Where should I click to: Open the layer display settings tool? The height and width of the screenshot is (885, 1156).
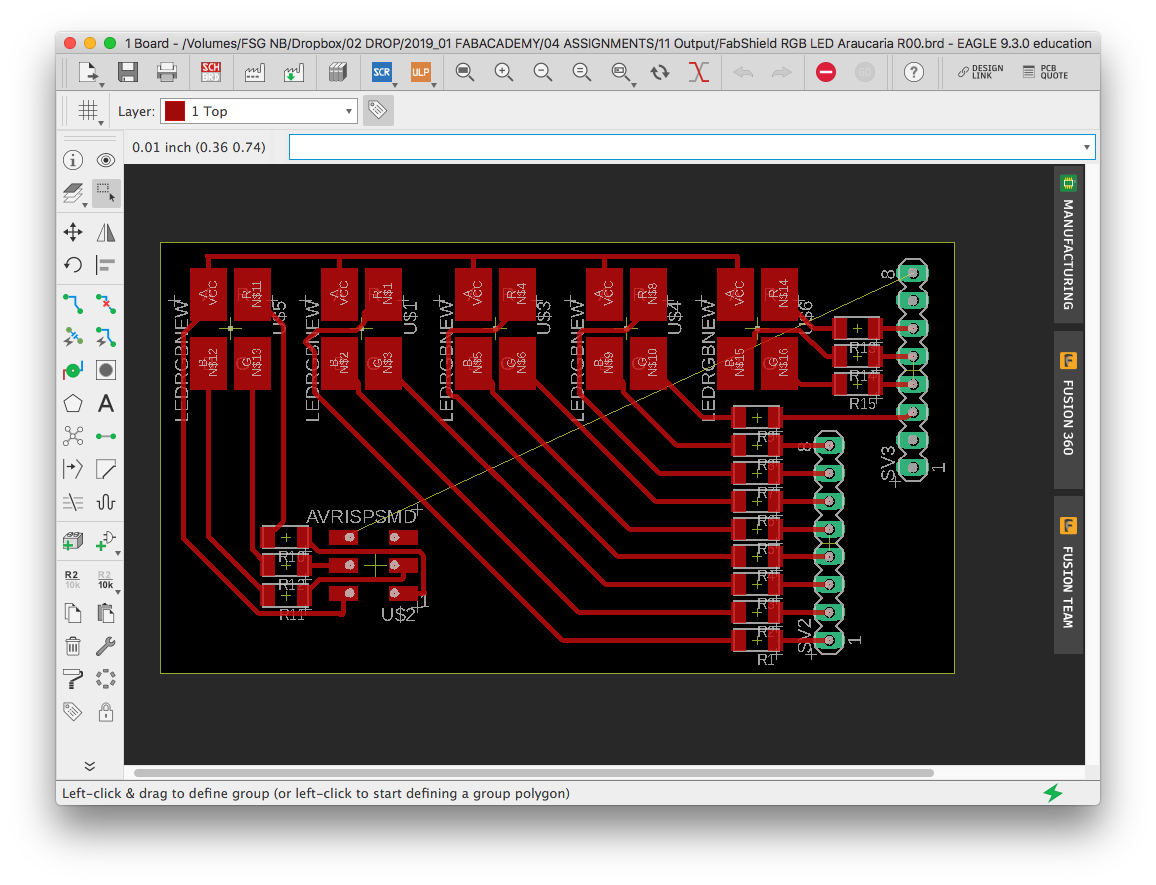pos(72,193)
